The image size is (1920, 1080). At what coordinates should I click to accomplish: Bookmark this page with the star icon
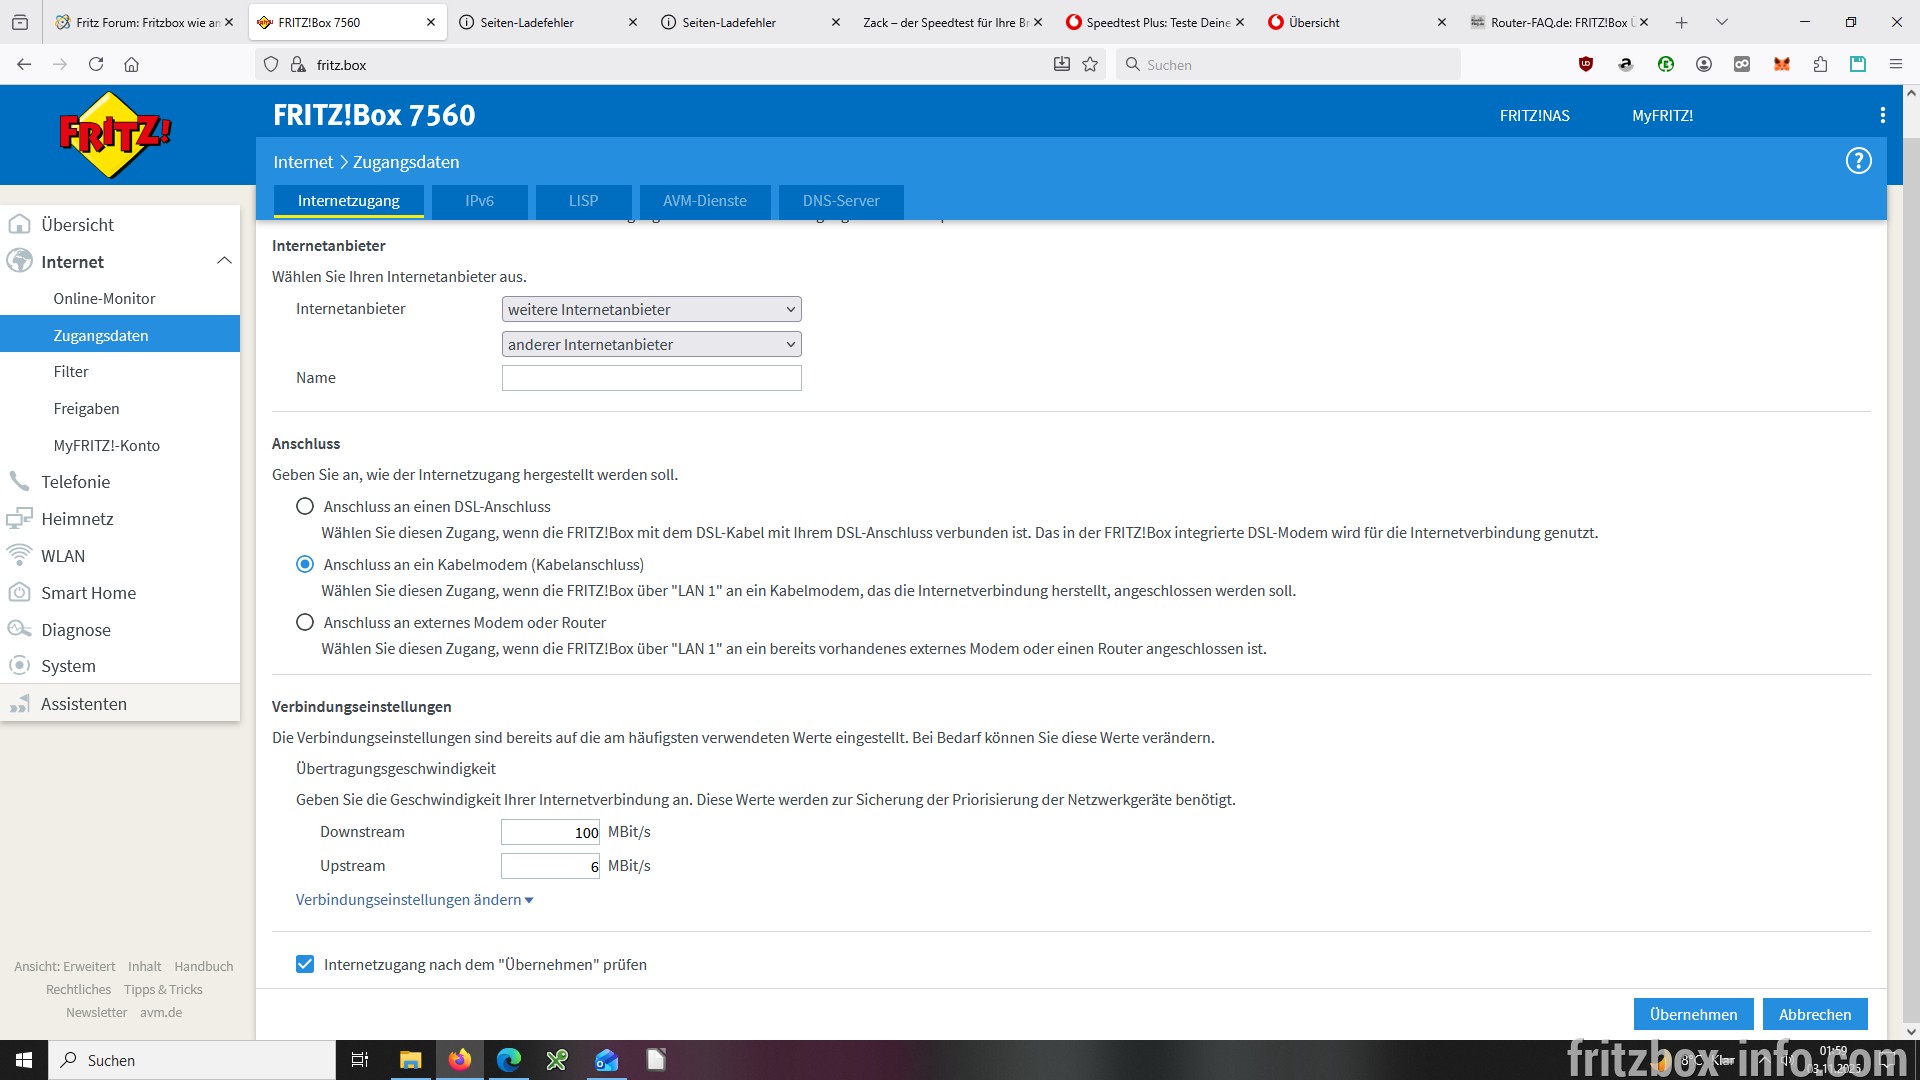coord(1090,64)
